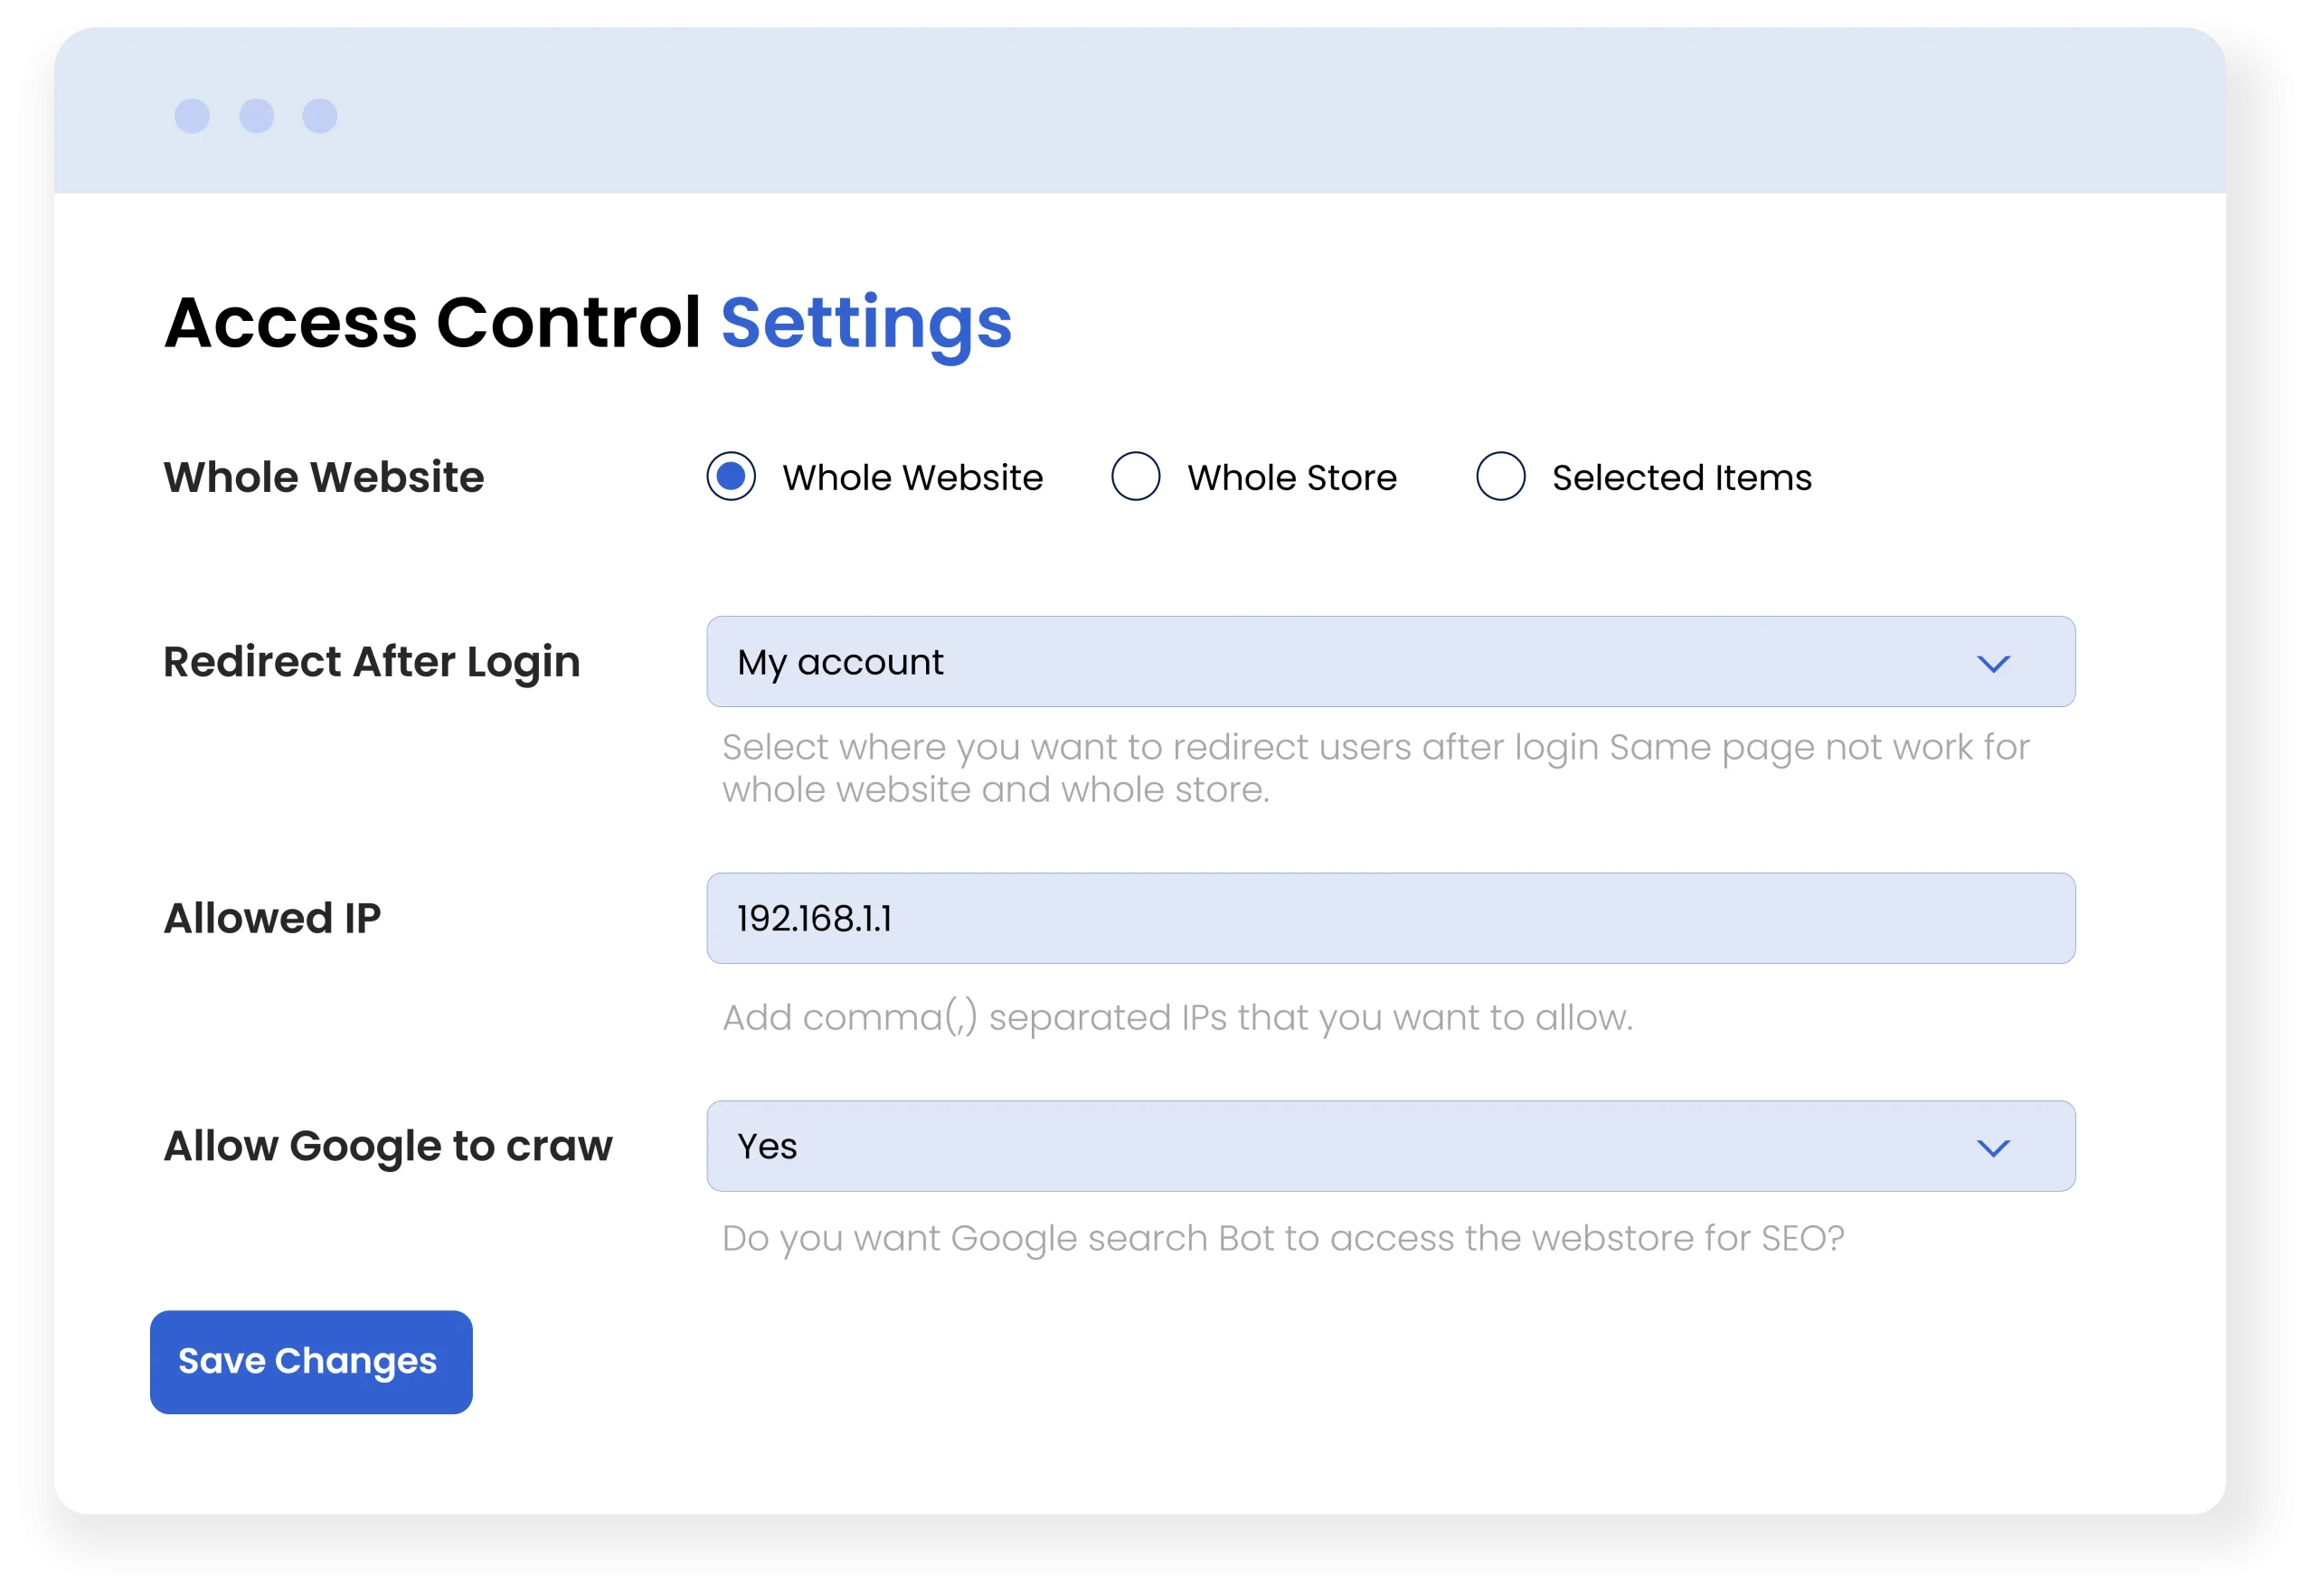This screenshot has height=1596, width=2315.
Task: Open the Yes crawl permission dropdown
Action: click(1390, 1146)
